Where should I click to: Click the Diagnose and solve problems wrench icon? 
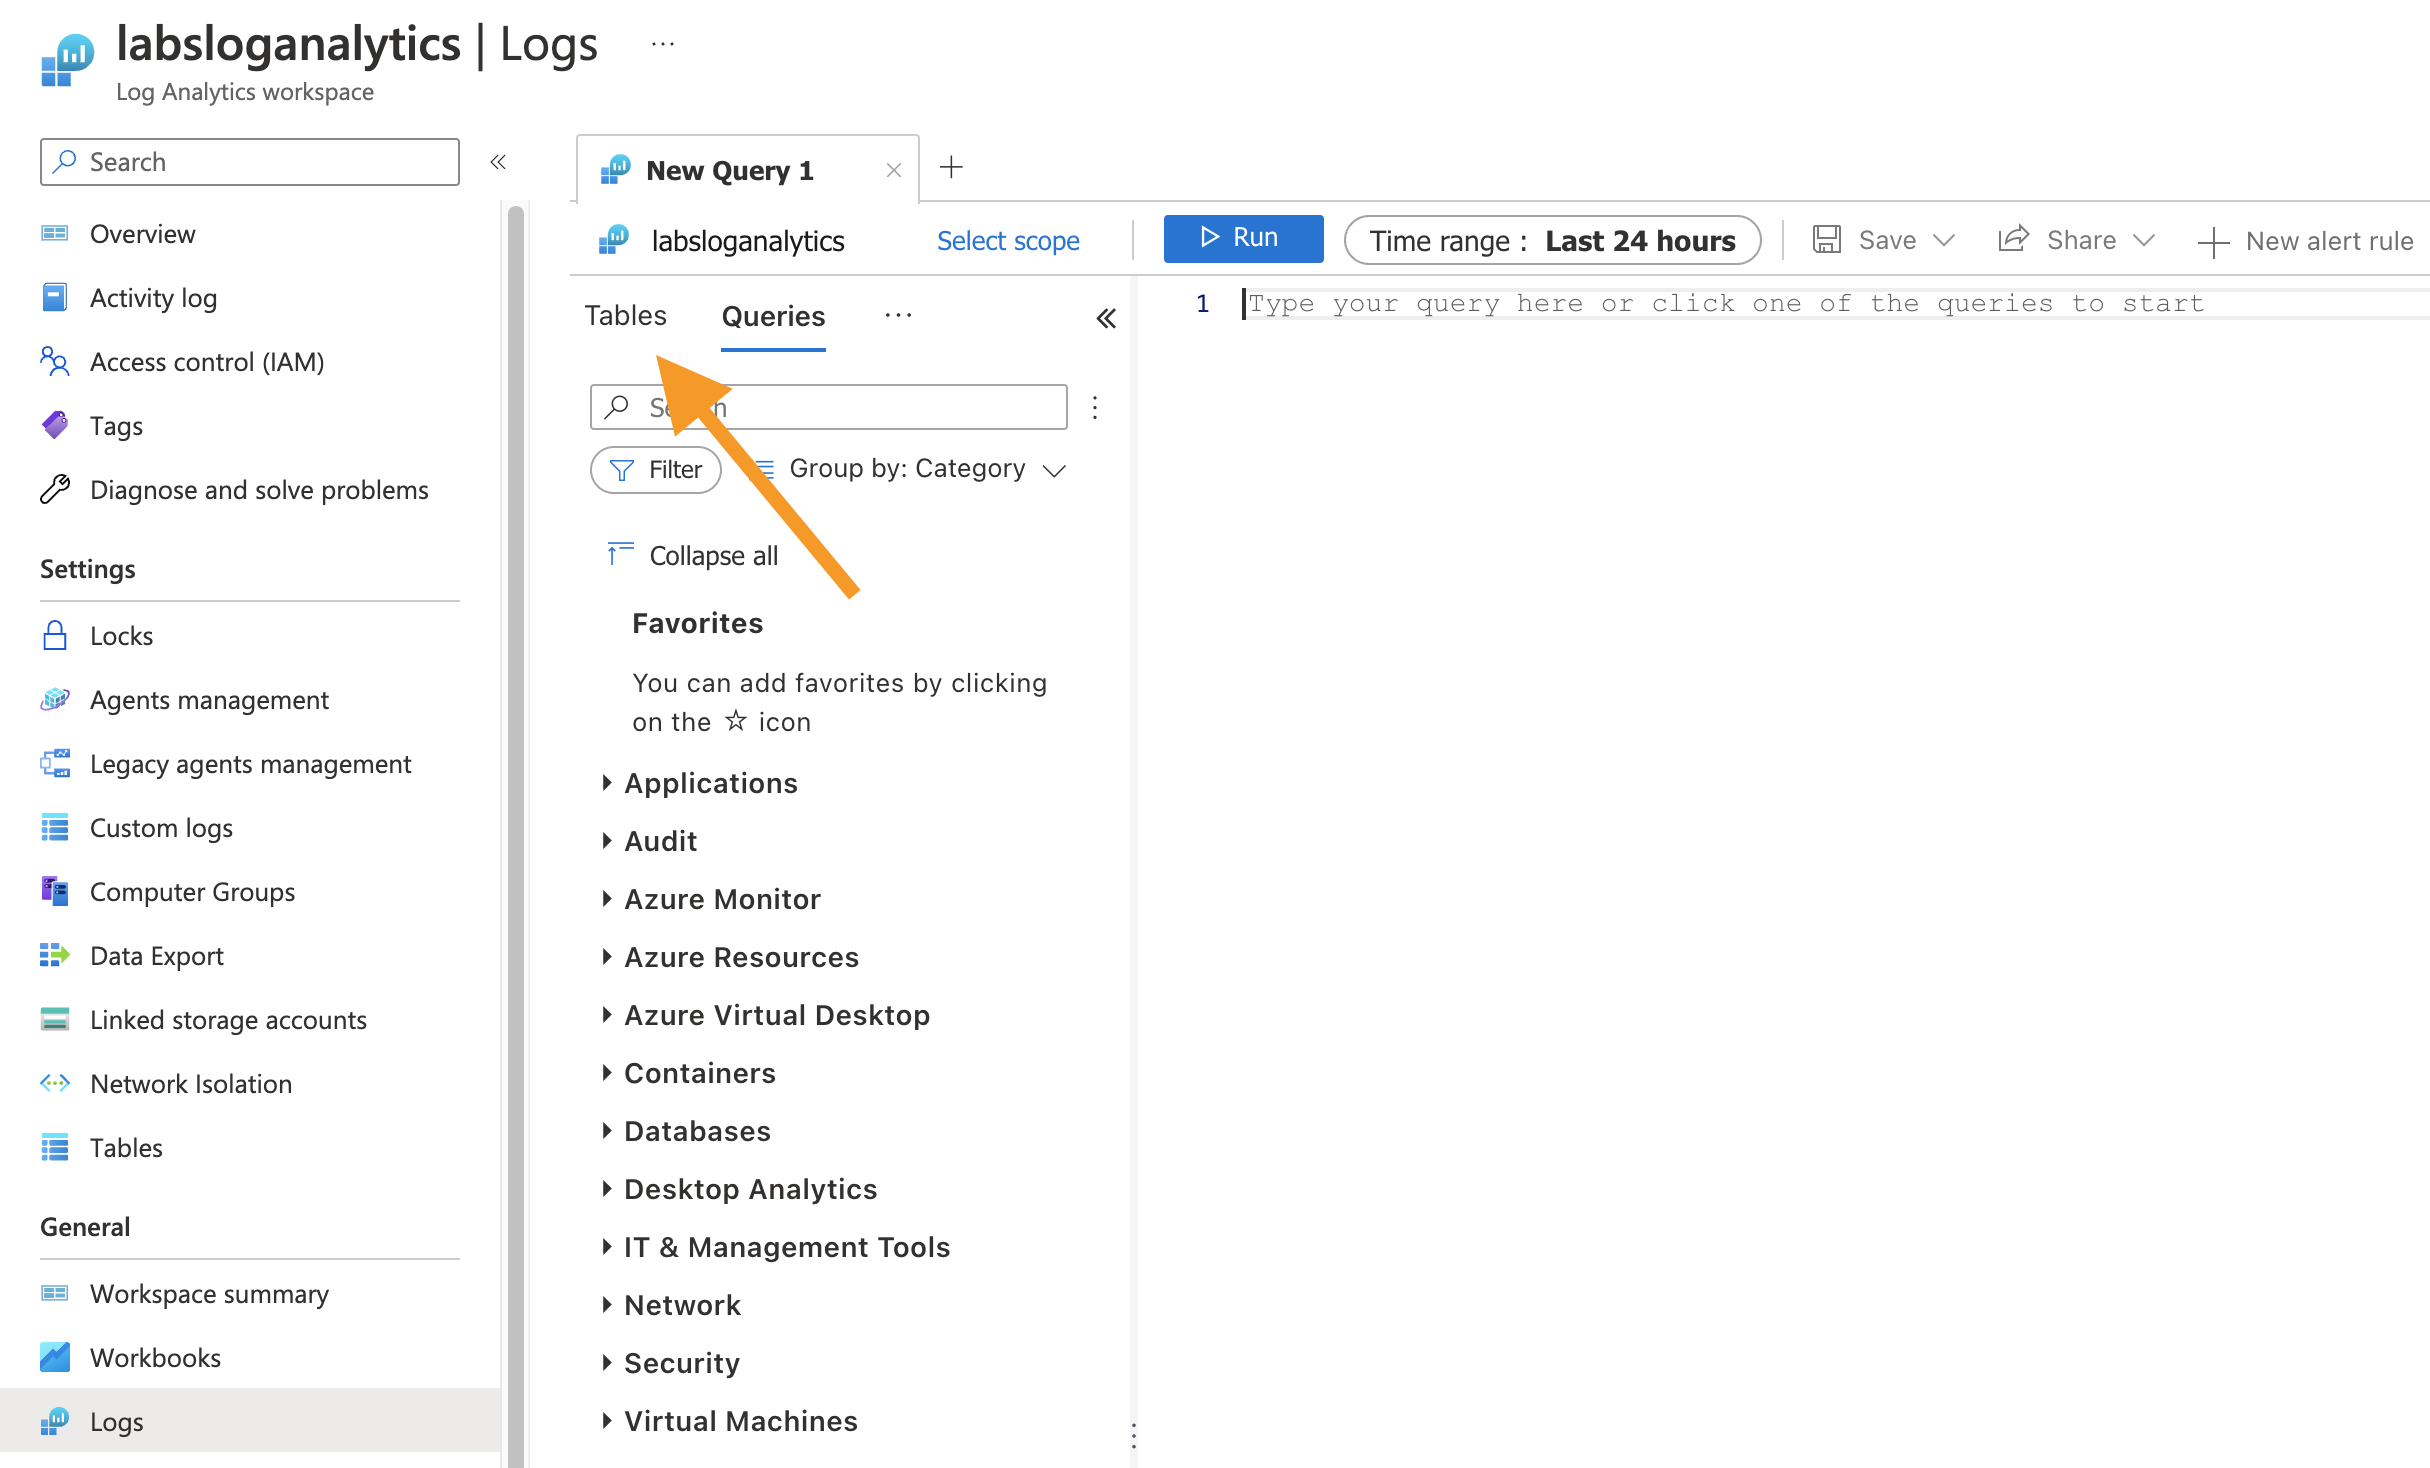(54, 490)
